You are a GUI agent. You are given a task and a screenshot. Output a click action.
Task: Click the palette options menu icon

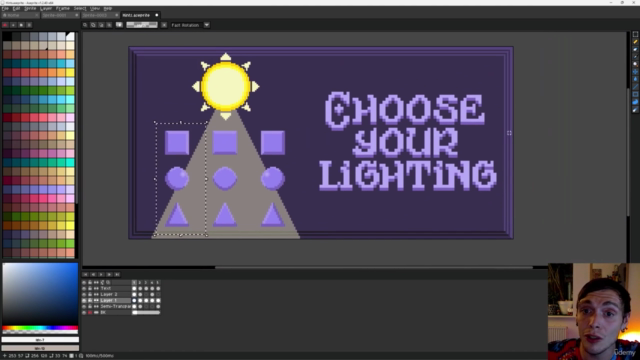pyautogui.click(x=29, y=25)
